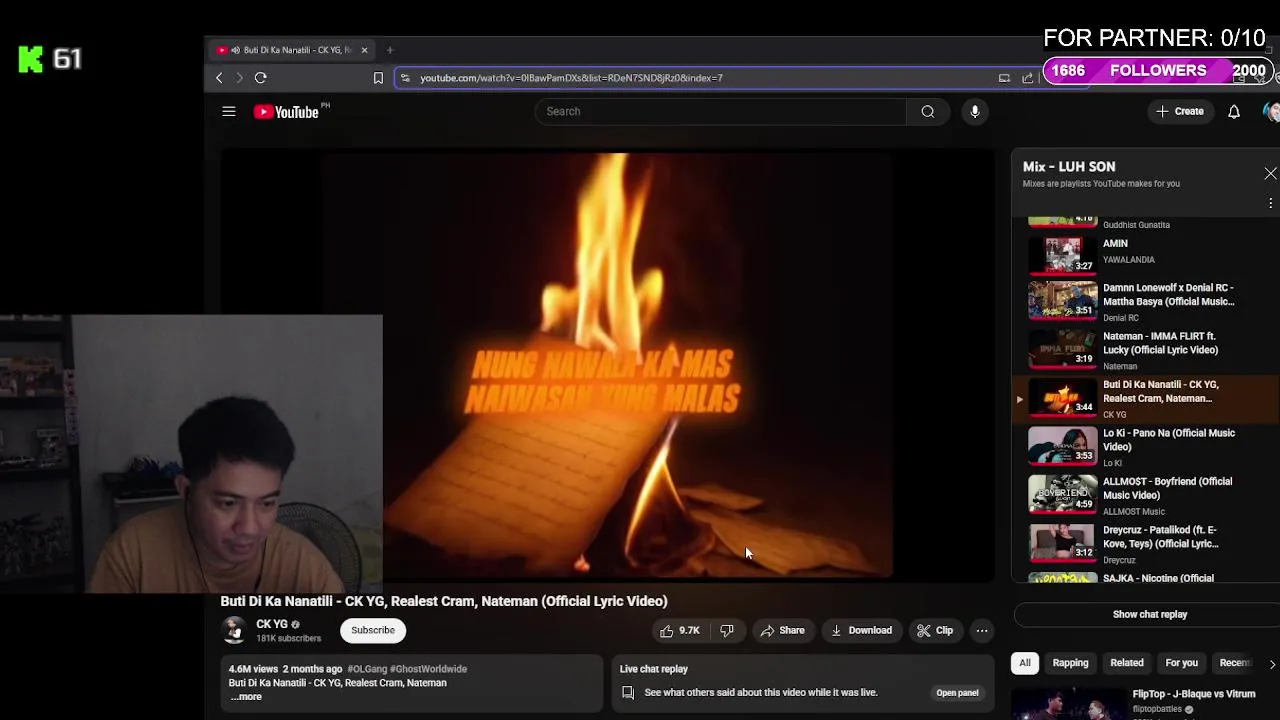Play ALLMO$T - Boyfriend music video
The image size is (1280, 720).
pyautogui.click(x=1145, y=496)
